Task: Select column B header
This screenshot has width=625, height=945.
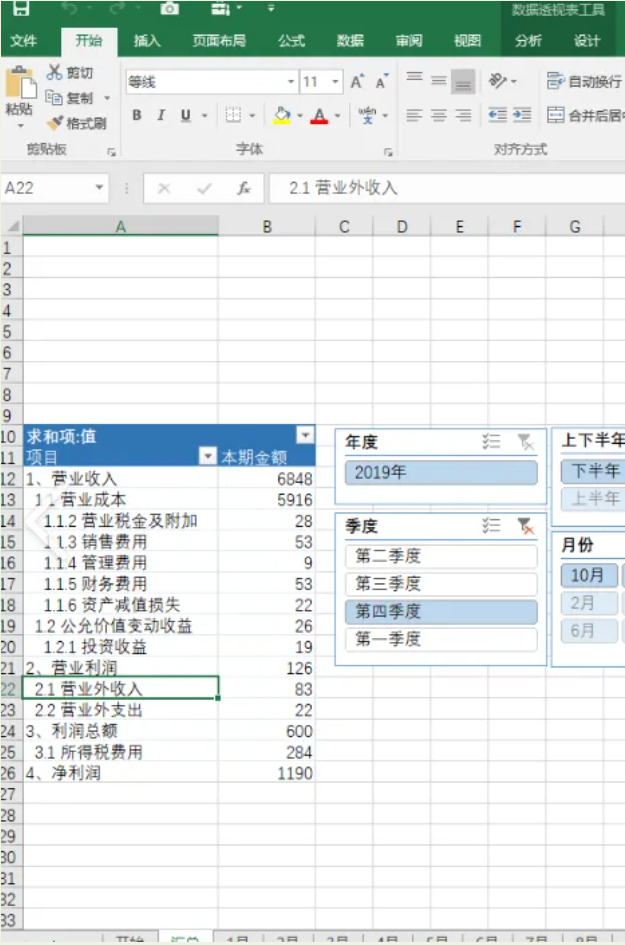Action: [266, 227]
